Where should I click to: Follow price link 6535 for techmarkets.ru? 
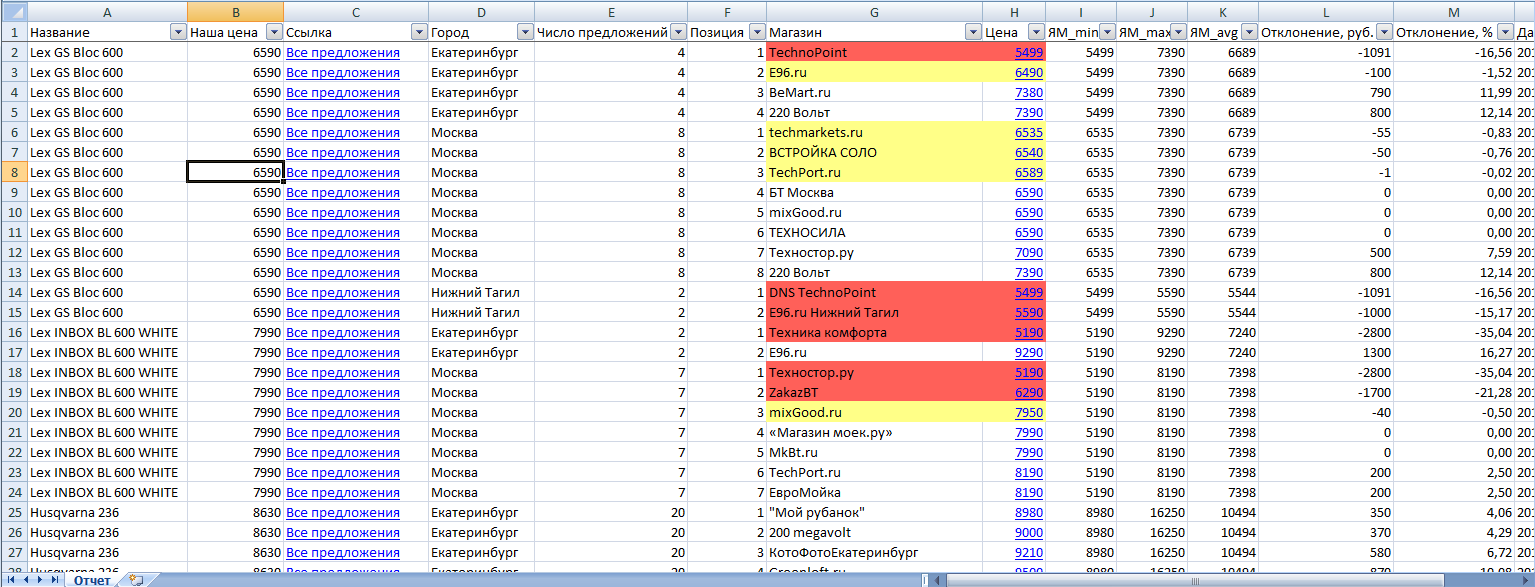tap(1029, 132)
